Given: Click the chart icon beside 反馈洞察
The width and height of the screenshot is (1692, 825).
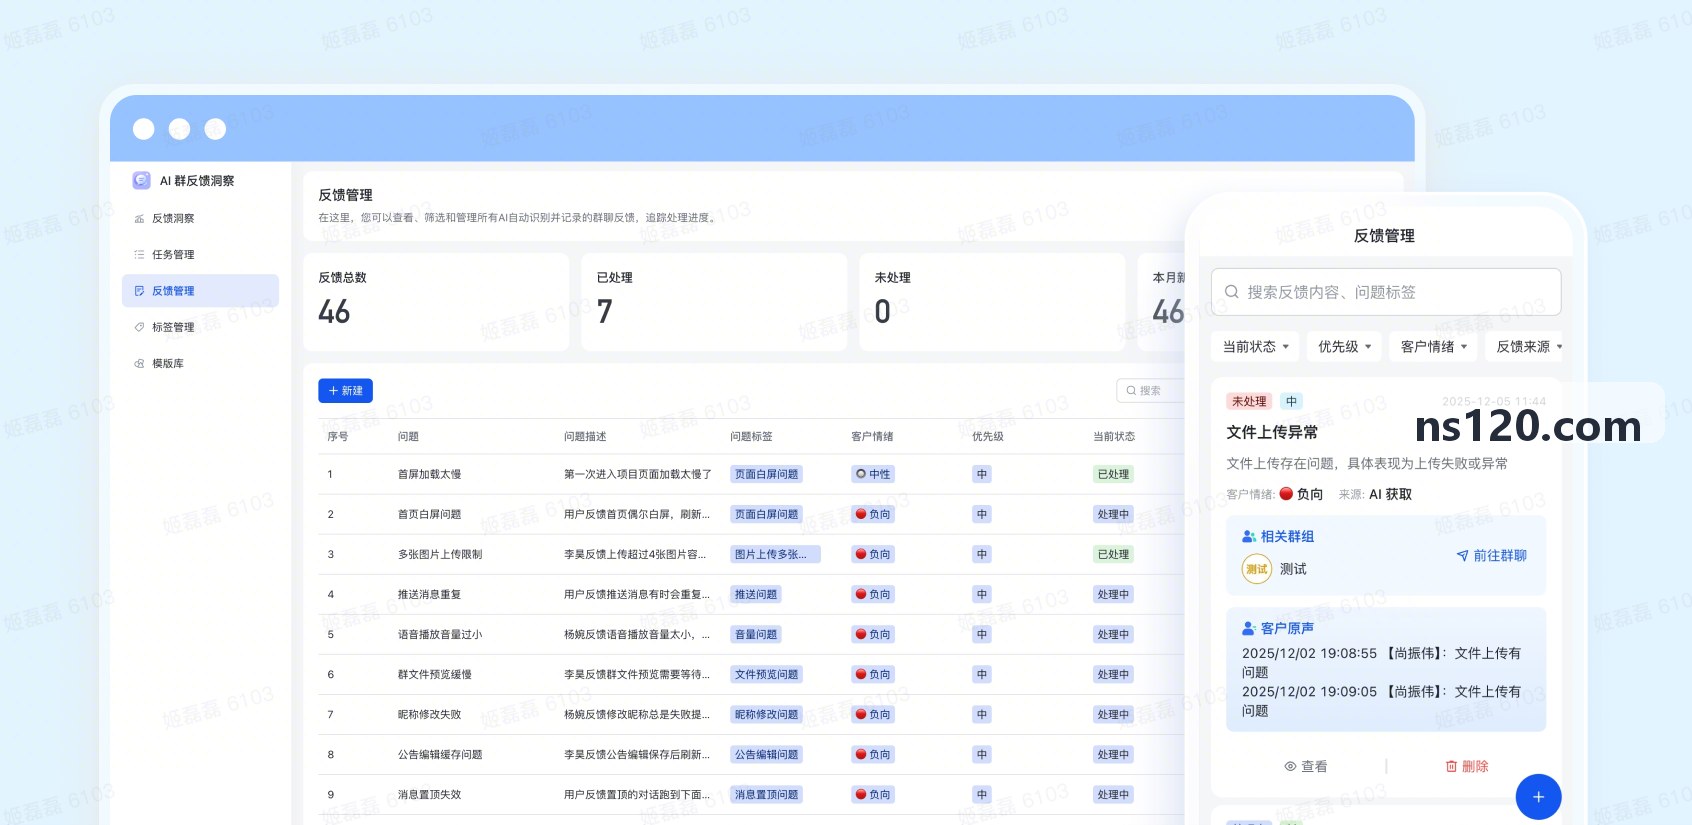Looking at the screenshot, I should click(139, 219).
